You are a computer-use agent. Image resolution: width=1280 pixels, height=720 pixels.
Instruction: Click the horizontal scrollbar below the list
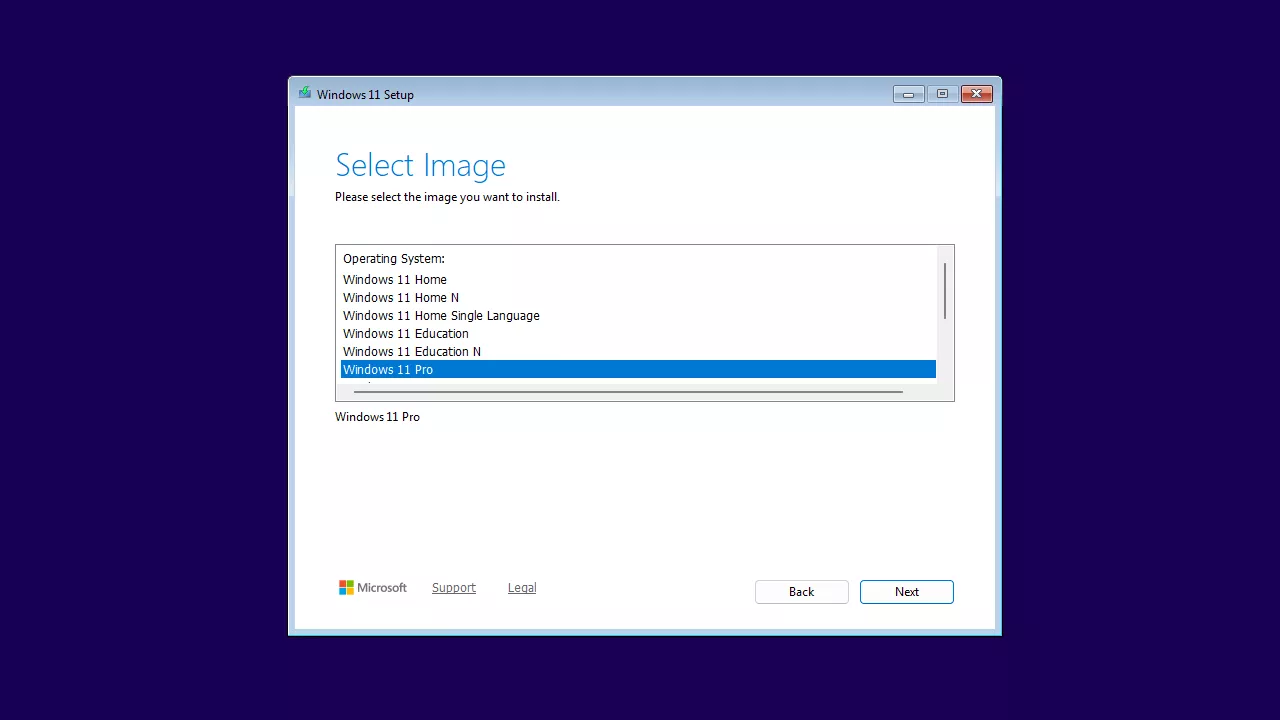click(628, 392)
